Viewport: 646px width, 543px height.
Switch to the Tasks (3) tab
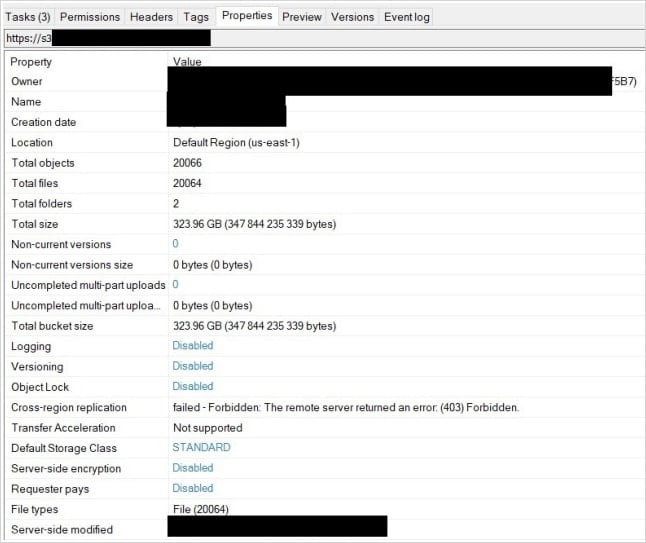[27, 17]
